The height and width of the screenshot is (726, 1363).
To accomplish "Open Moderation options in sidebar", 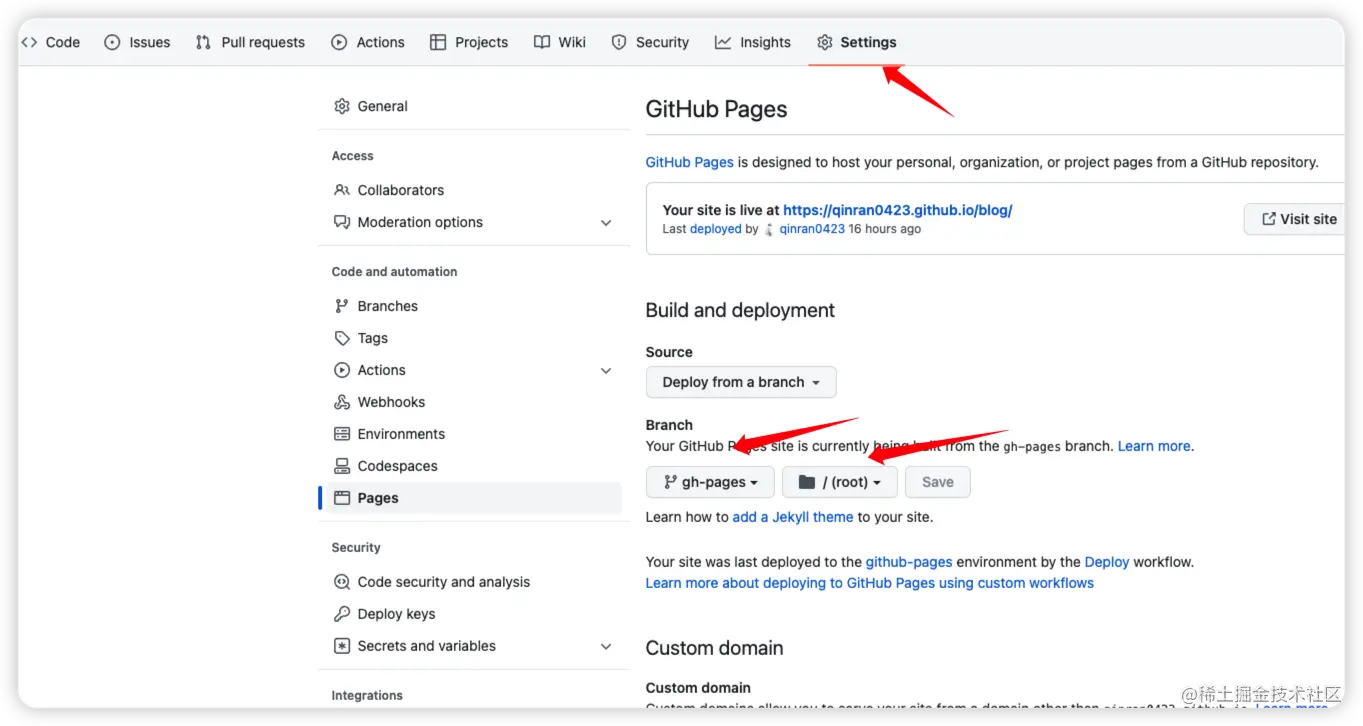I will (470, 222).
